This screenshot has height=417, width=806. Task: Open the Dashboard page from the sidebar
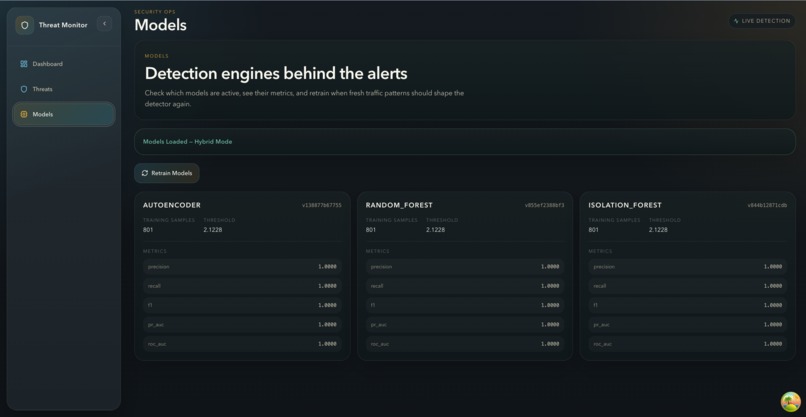coord(64,64)
